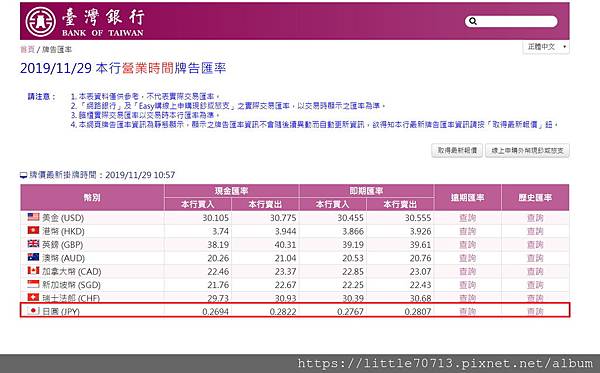This screenshot has height=373, width=600.
Task: Open history rate 查詢 for SGD
Action: point(535,285)
